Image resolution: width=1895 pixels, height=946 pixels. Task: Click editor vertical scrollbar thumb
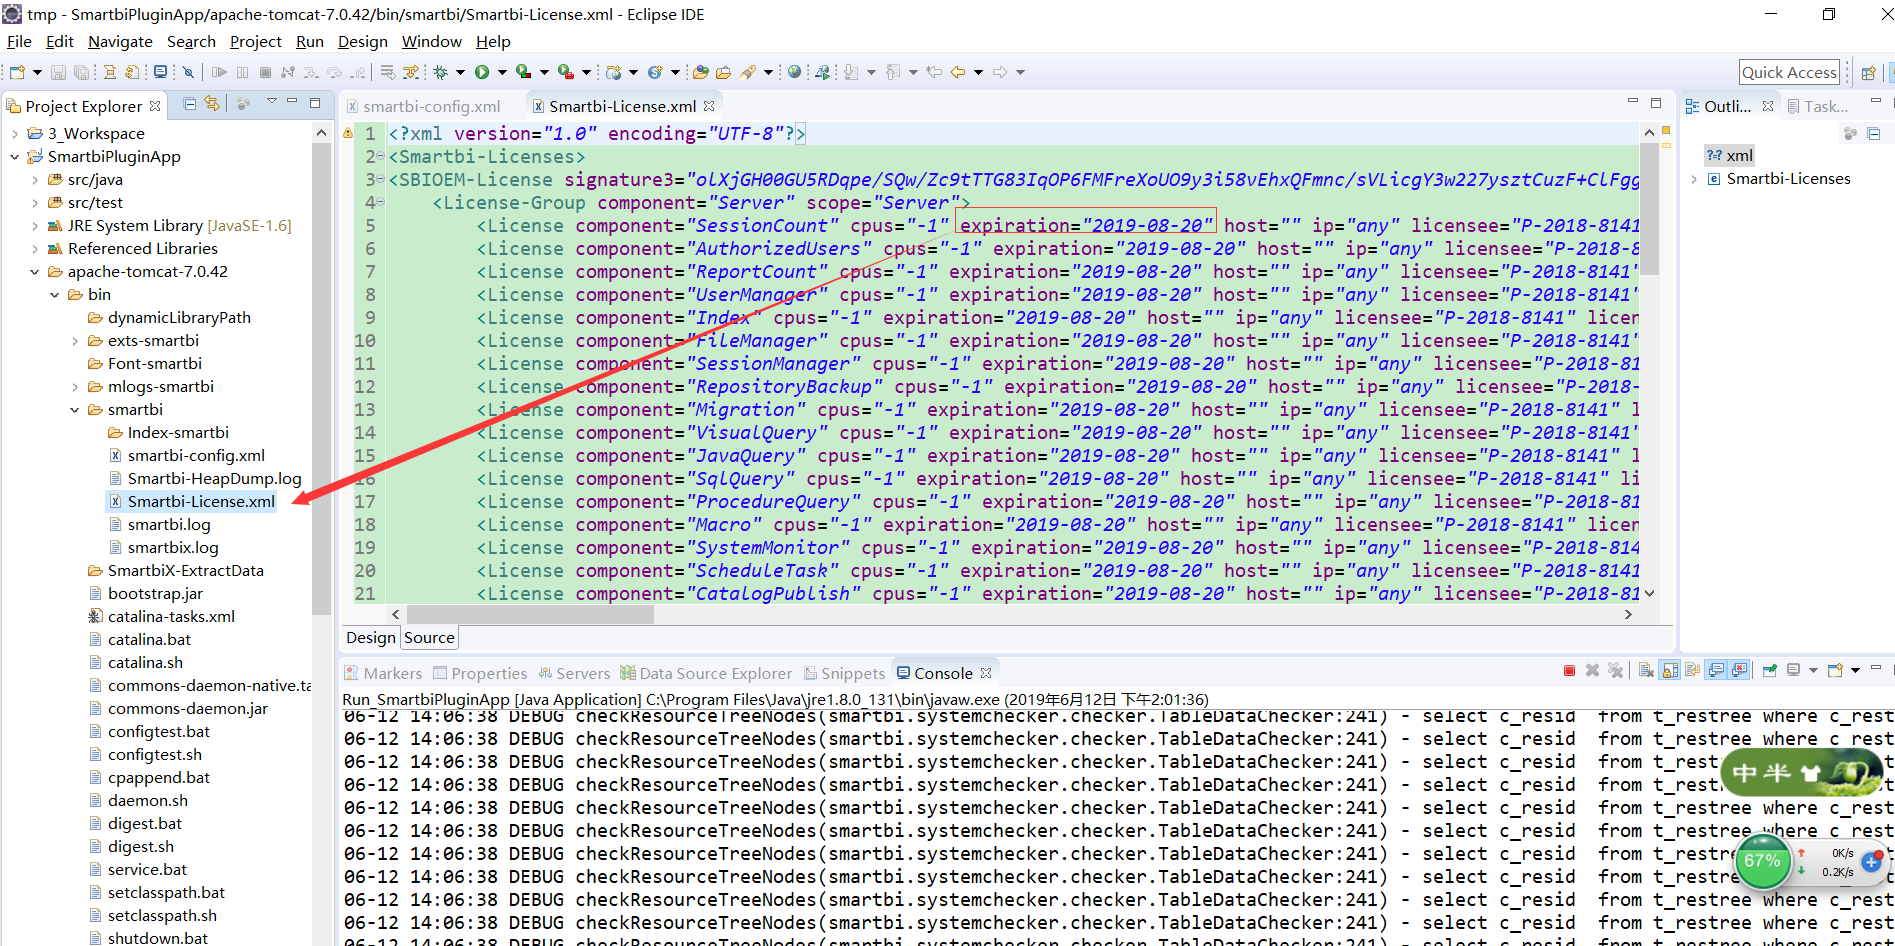(1648, 208)
